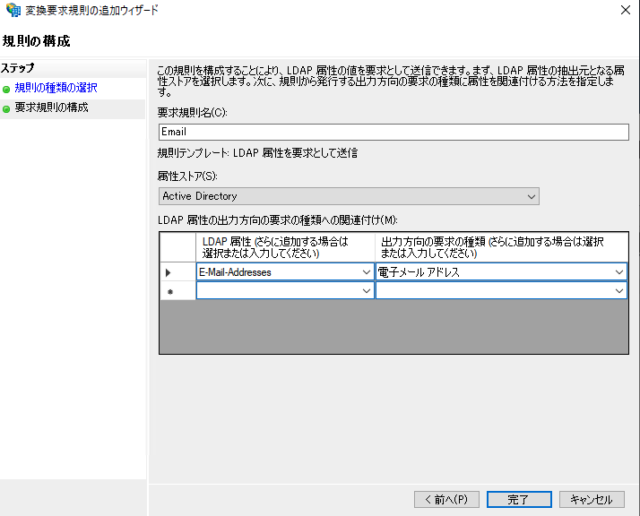The image size is (640, 516).
Task: Click the LDAP 属性 column header
Action: click(285, 247)
